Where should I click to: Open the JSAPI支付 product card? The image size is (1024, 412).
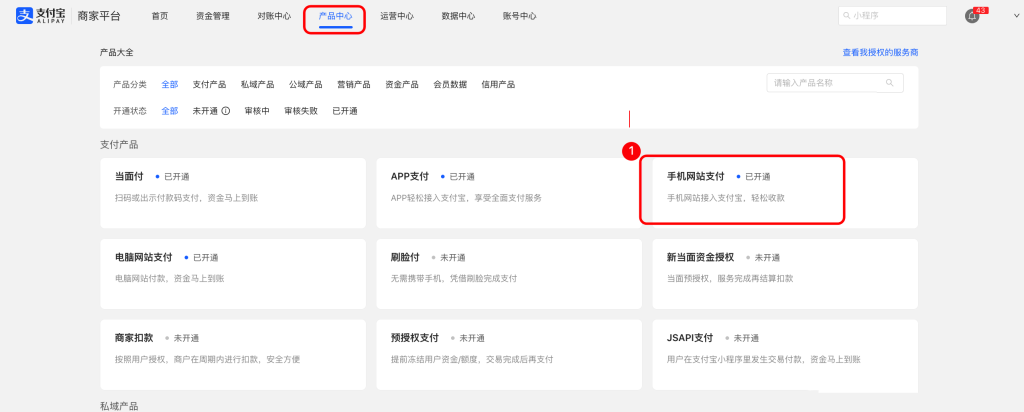tap(784, 347)
